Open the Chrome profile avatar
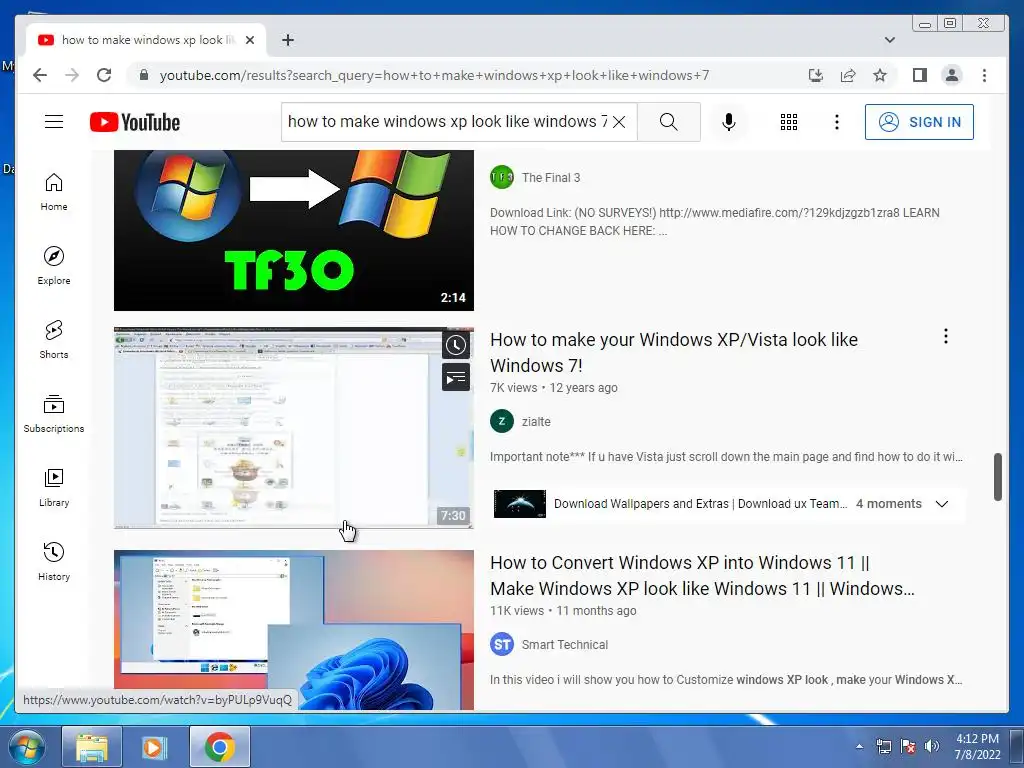 (x=952, y=75)
